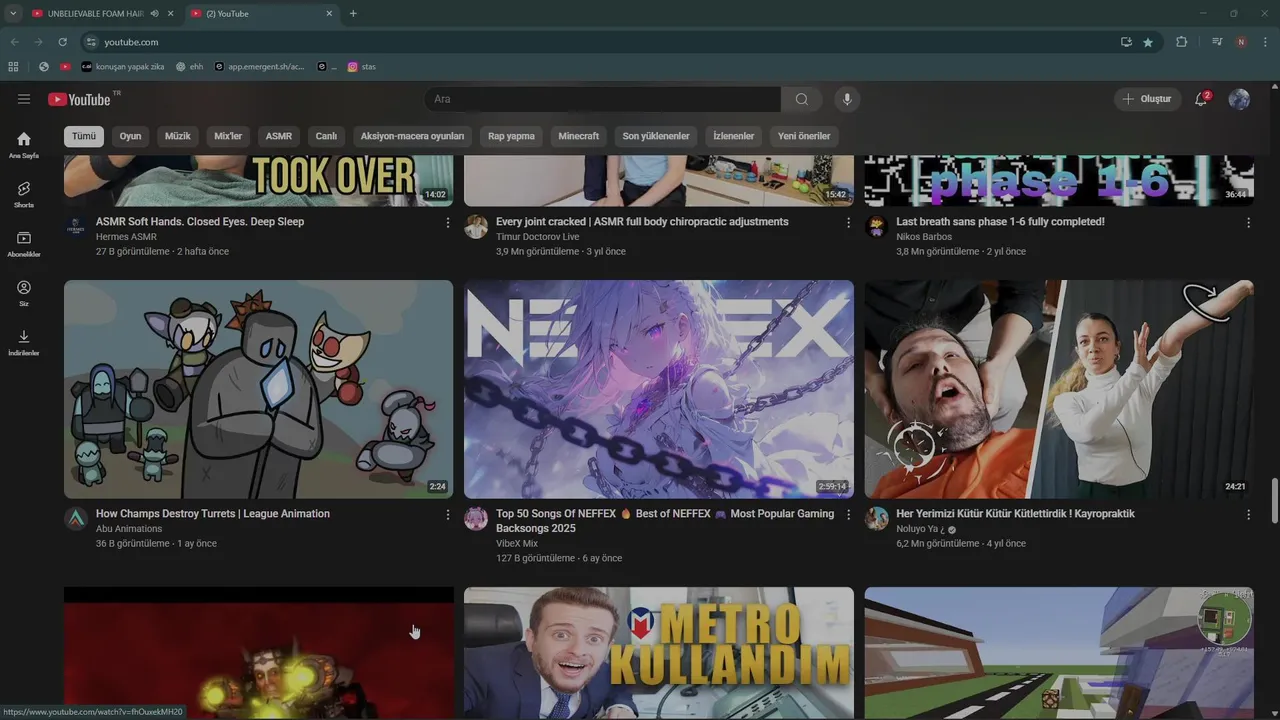This screenshot has width=1280, height=720.
Task: Select the Rap yapma filter chip
Action: click(x=511, y=136)
